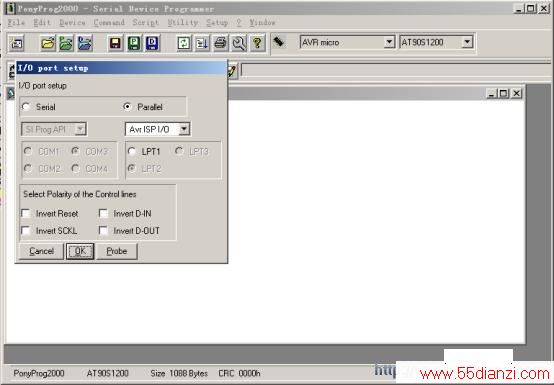The image size is (554, 385).
Task: Select the COM3 radio button
Action: point(75,152)
